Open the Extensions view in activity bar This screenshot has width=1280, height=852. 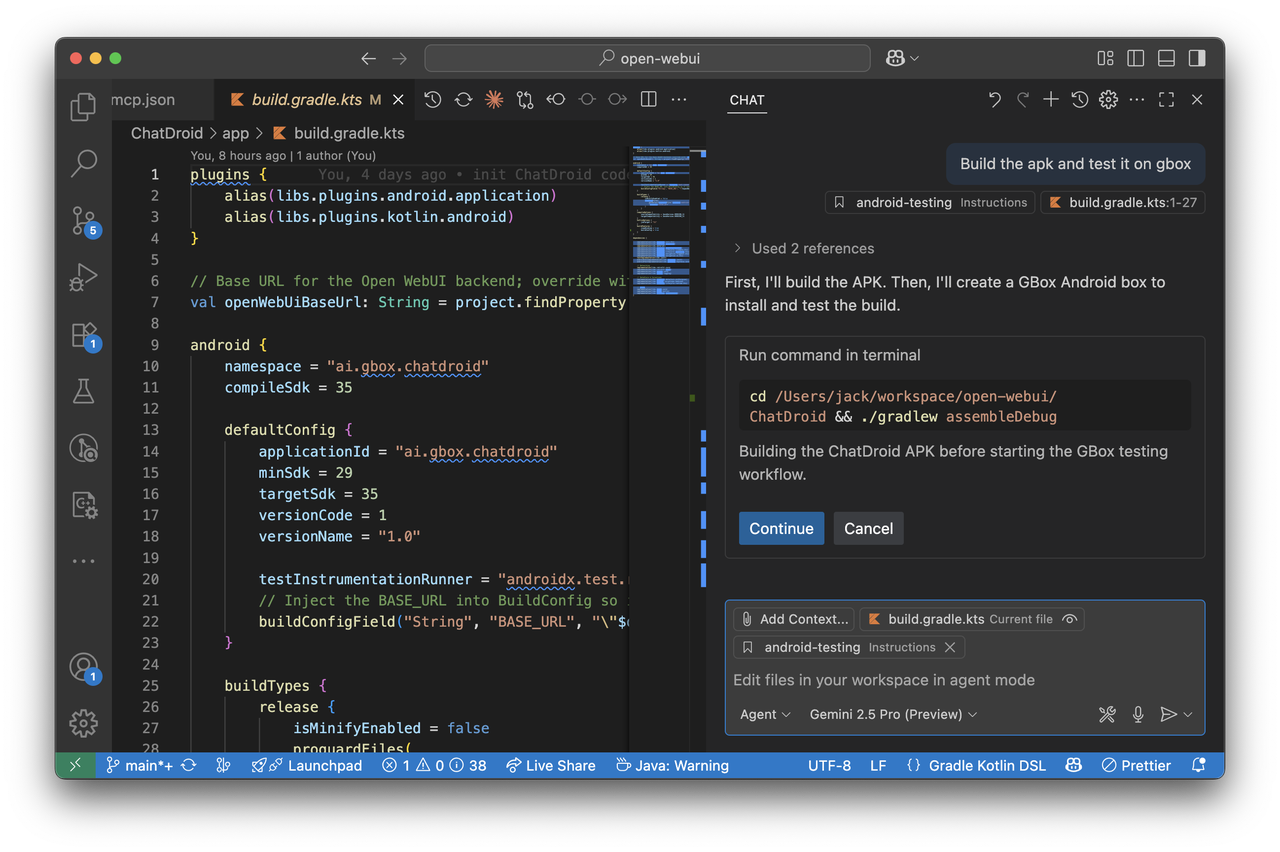coord(84,335)
